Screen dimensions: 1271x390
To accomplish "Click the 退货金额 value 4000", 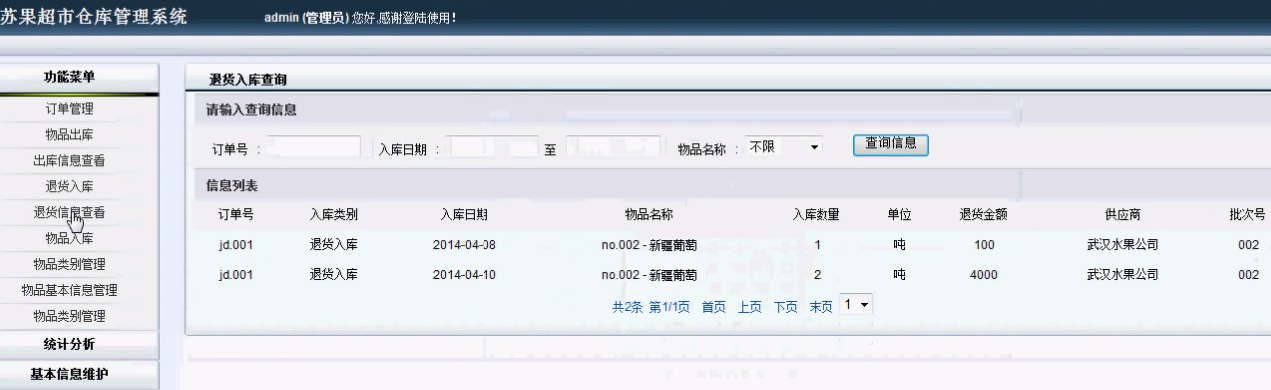I will (983, 275).
